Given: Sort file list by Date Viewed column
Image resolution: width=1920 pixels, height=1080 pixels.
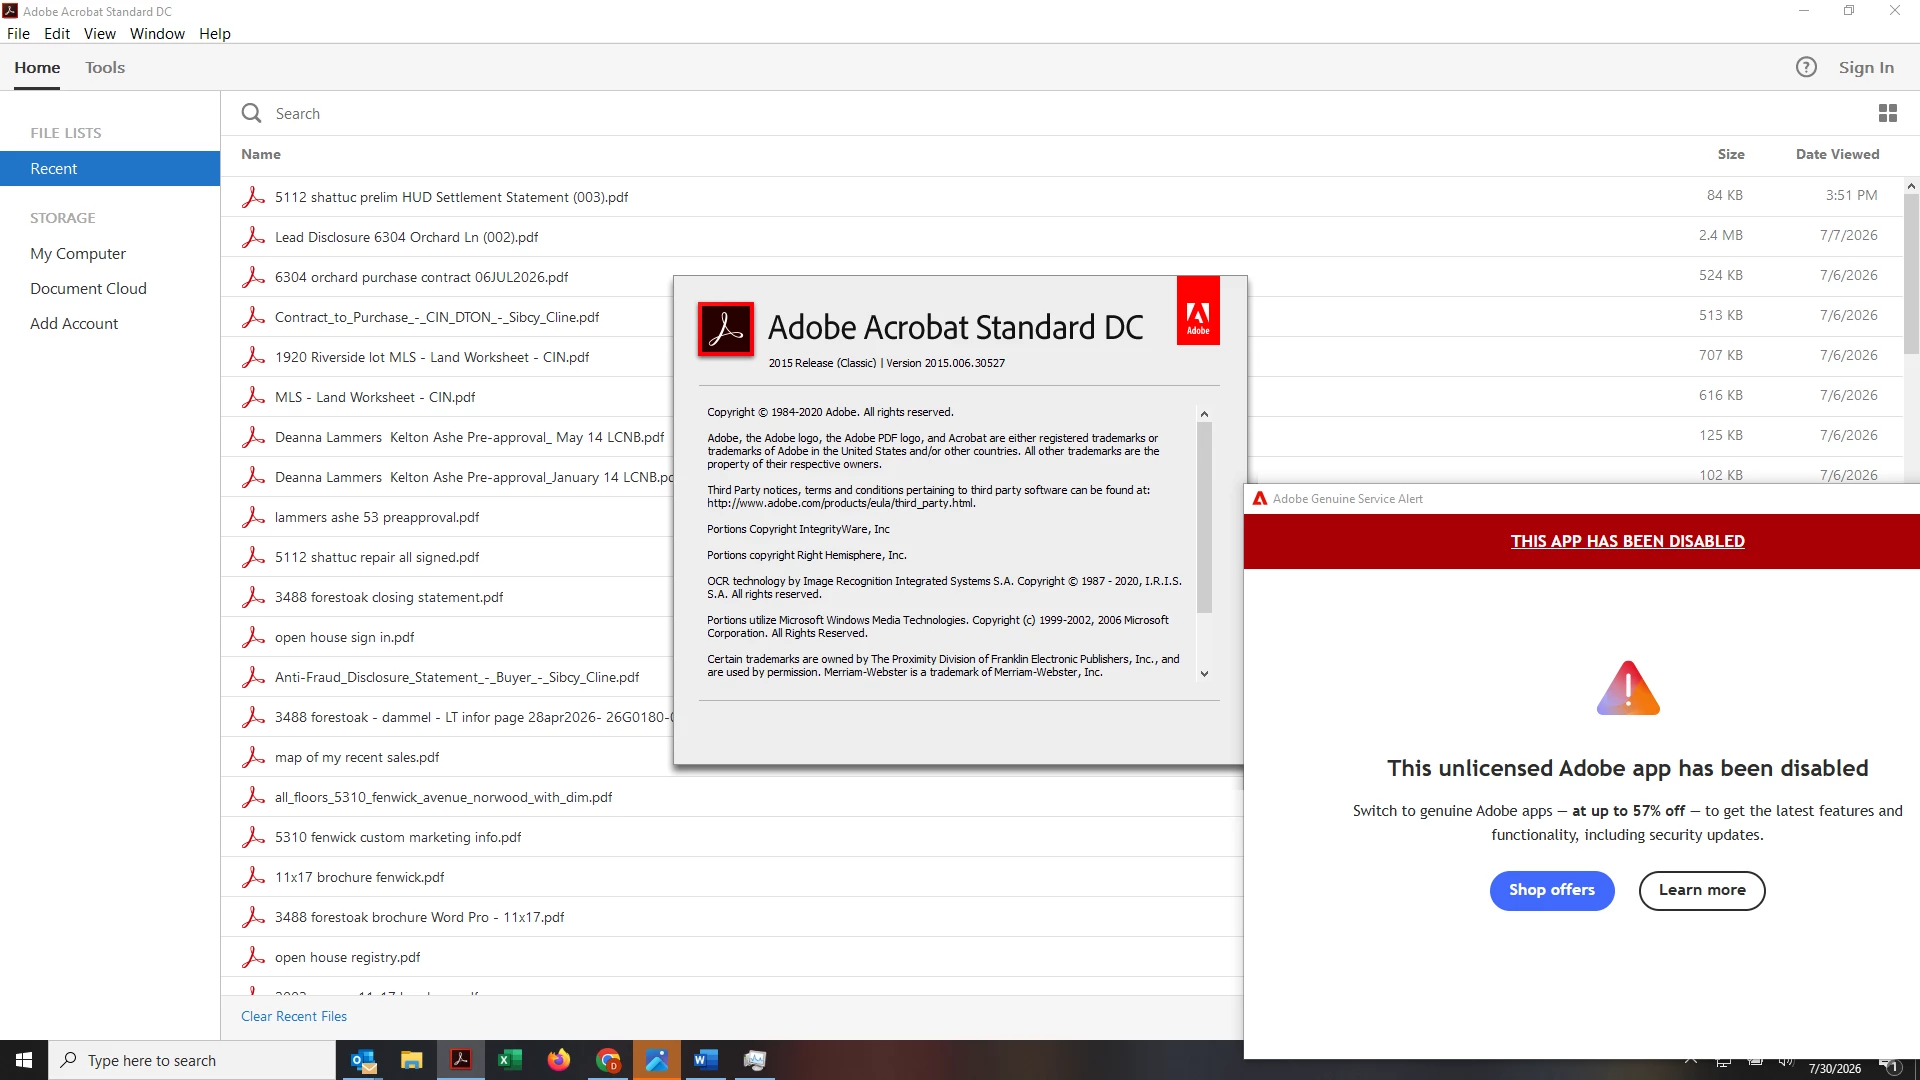Looking at the screenshot, I should click(x=1837, y=154).
